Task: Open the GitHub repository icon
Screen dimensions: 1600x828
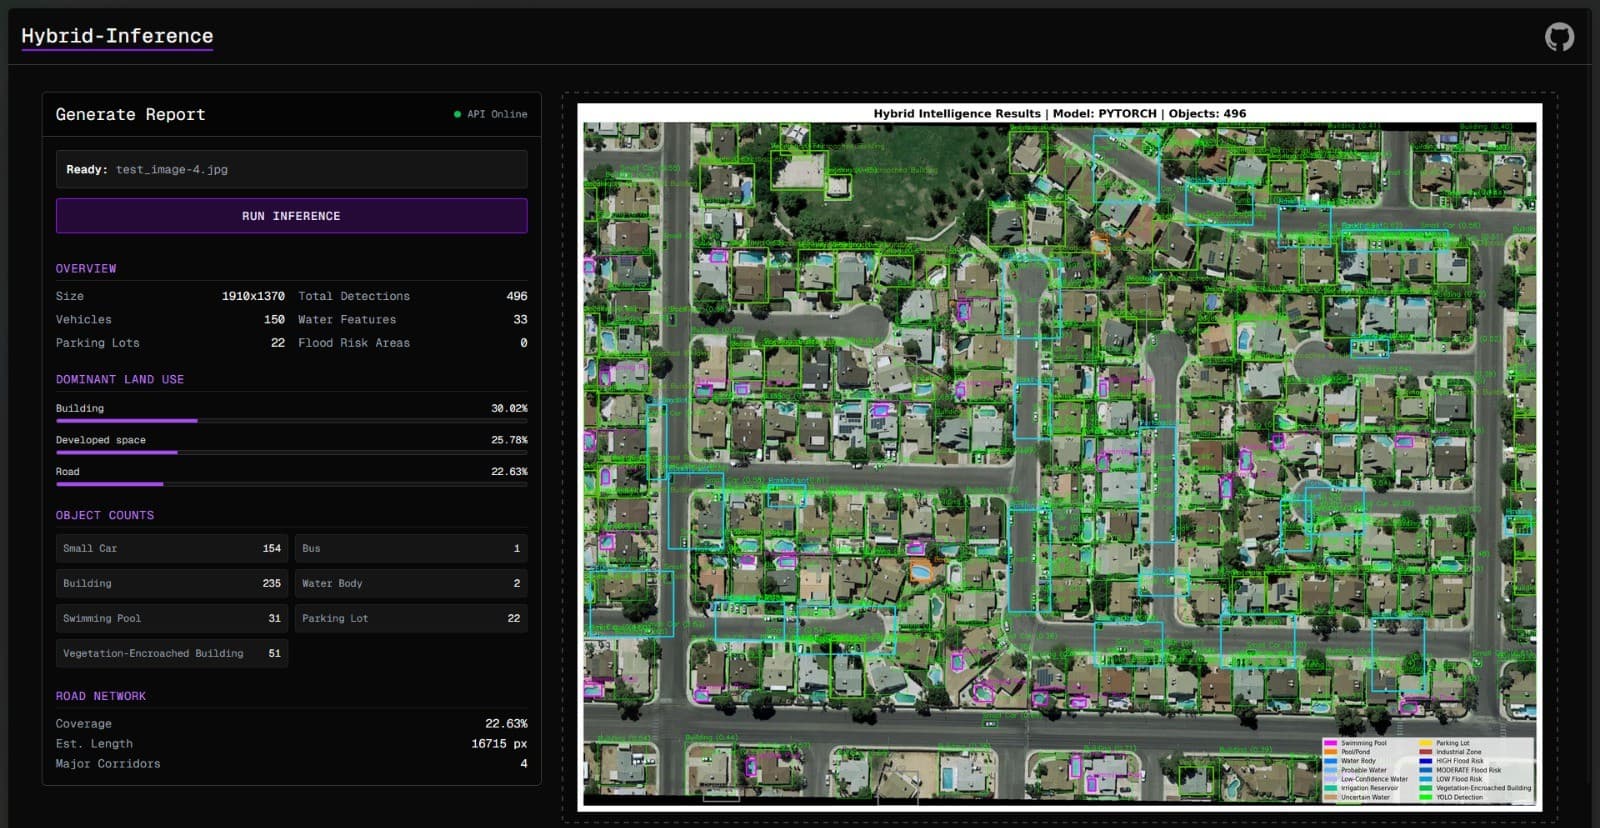Action: 1559,37
